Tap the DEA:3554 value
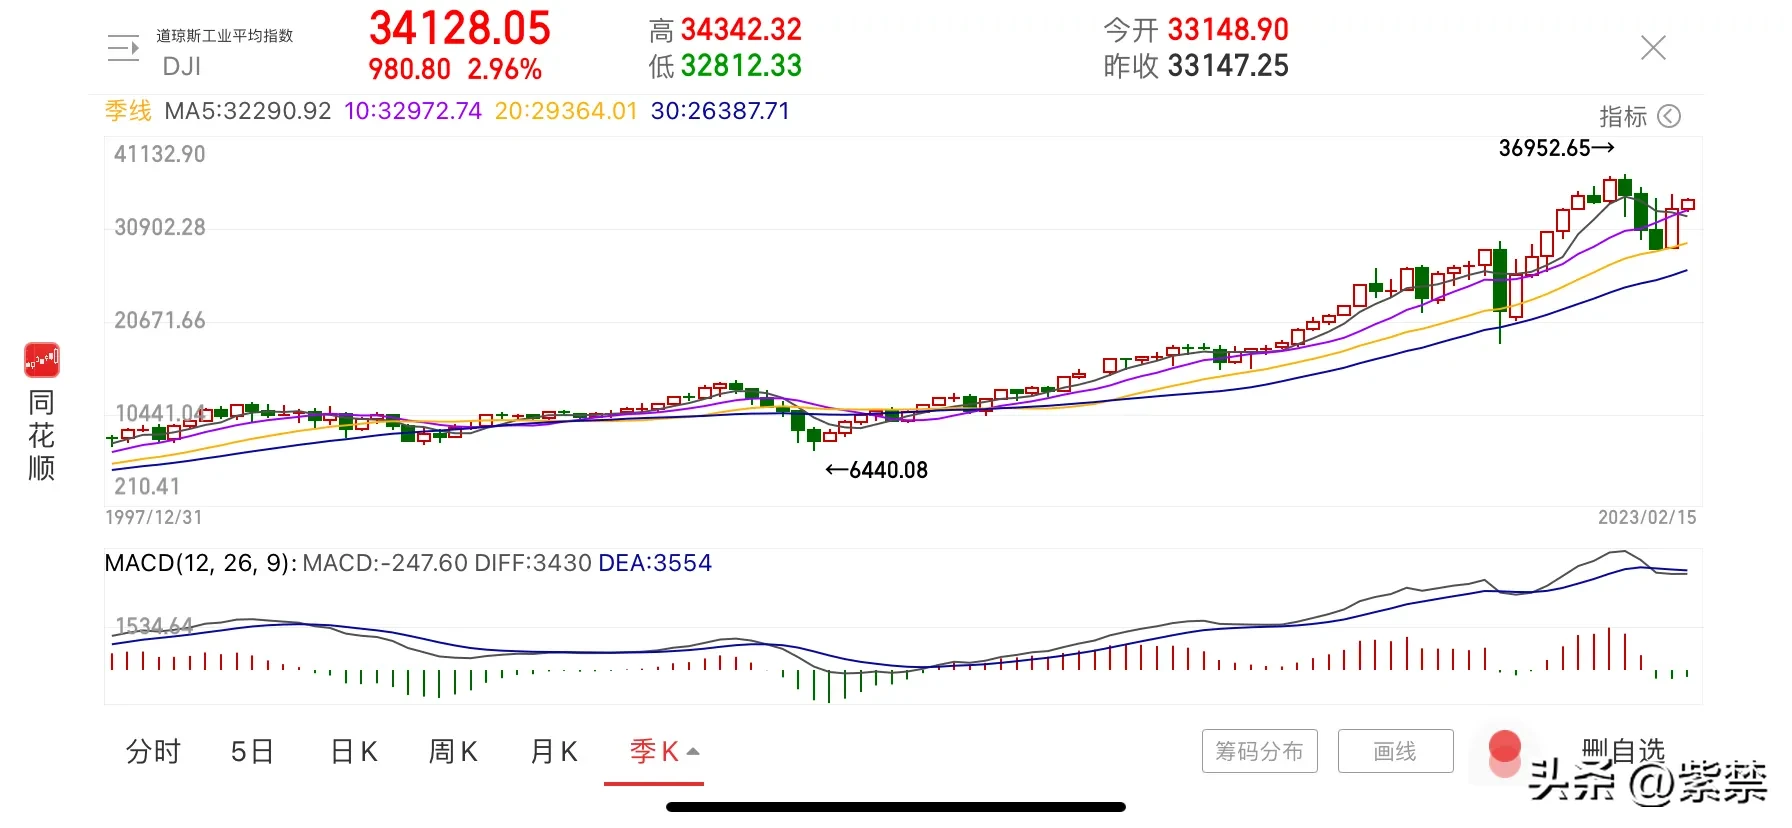The width and height of the screenshot is (1792, 828). [x=655, y=563]
